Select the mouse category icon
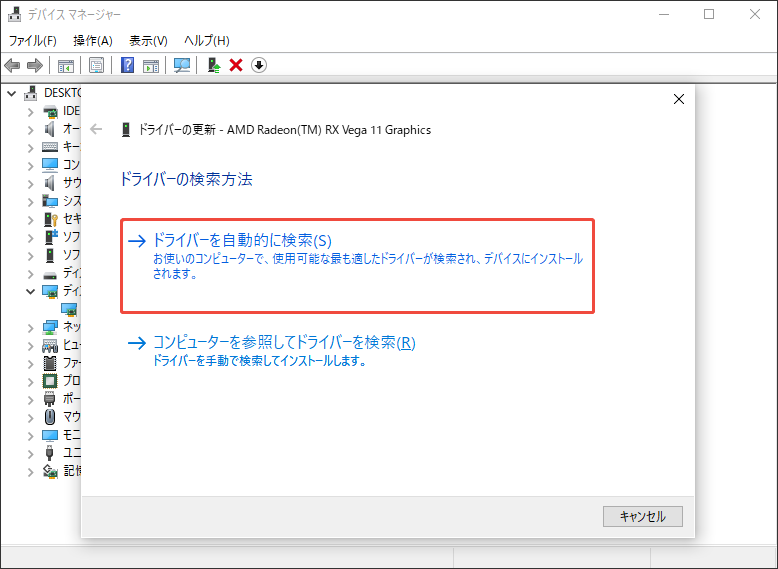This screenshot has height=569, width=778. [x=50, y=417]
